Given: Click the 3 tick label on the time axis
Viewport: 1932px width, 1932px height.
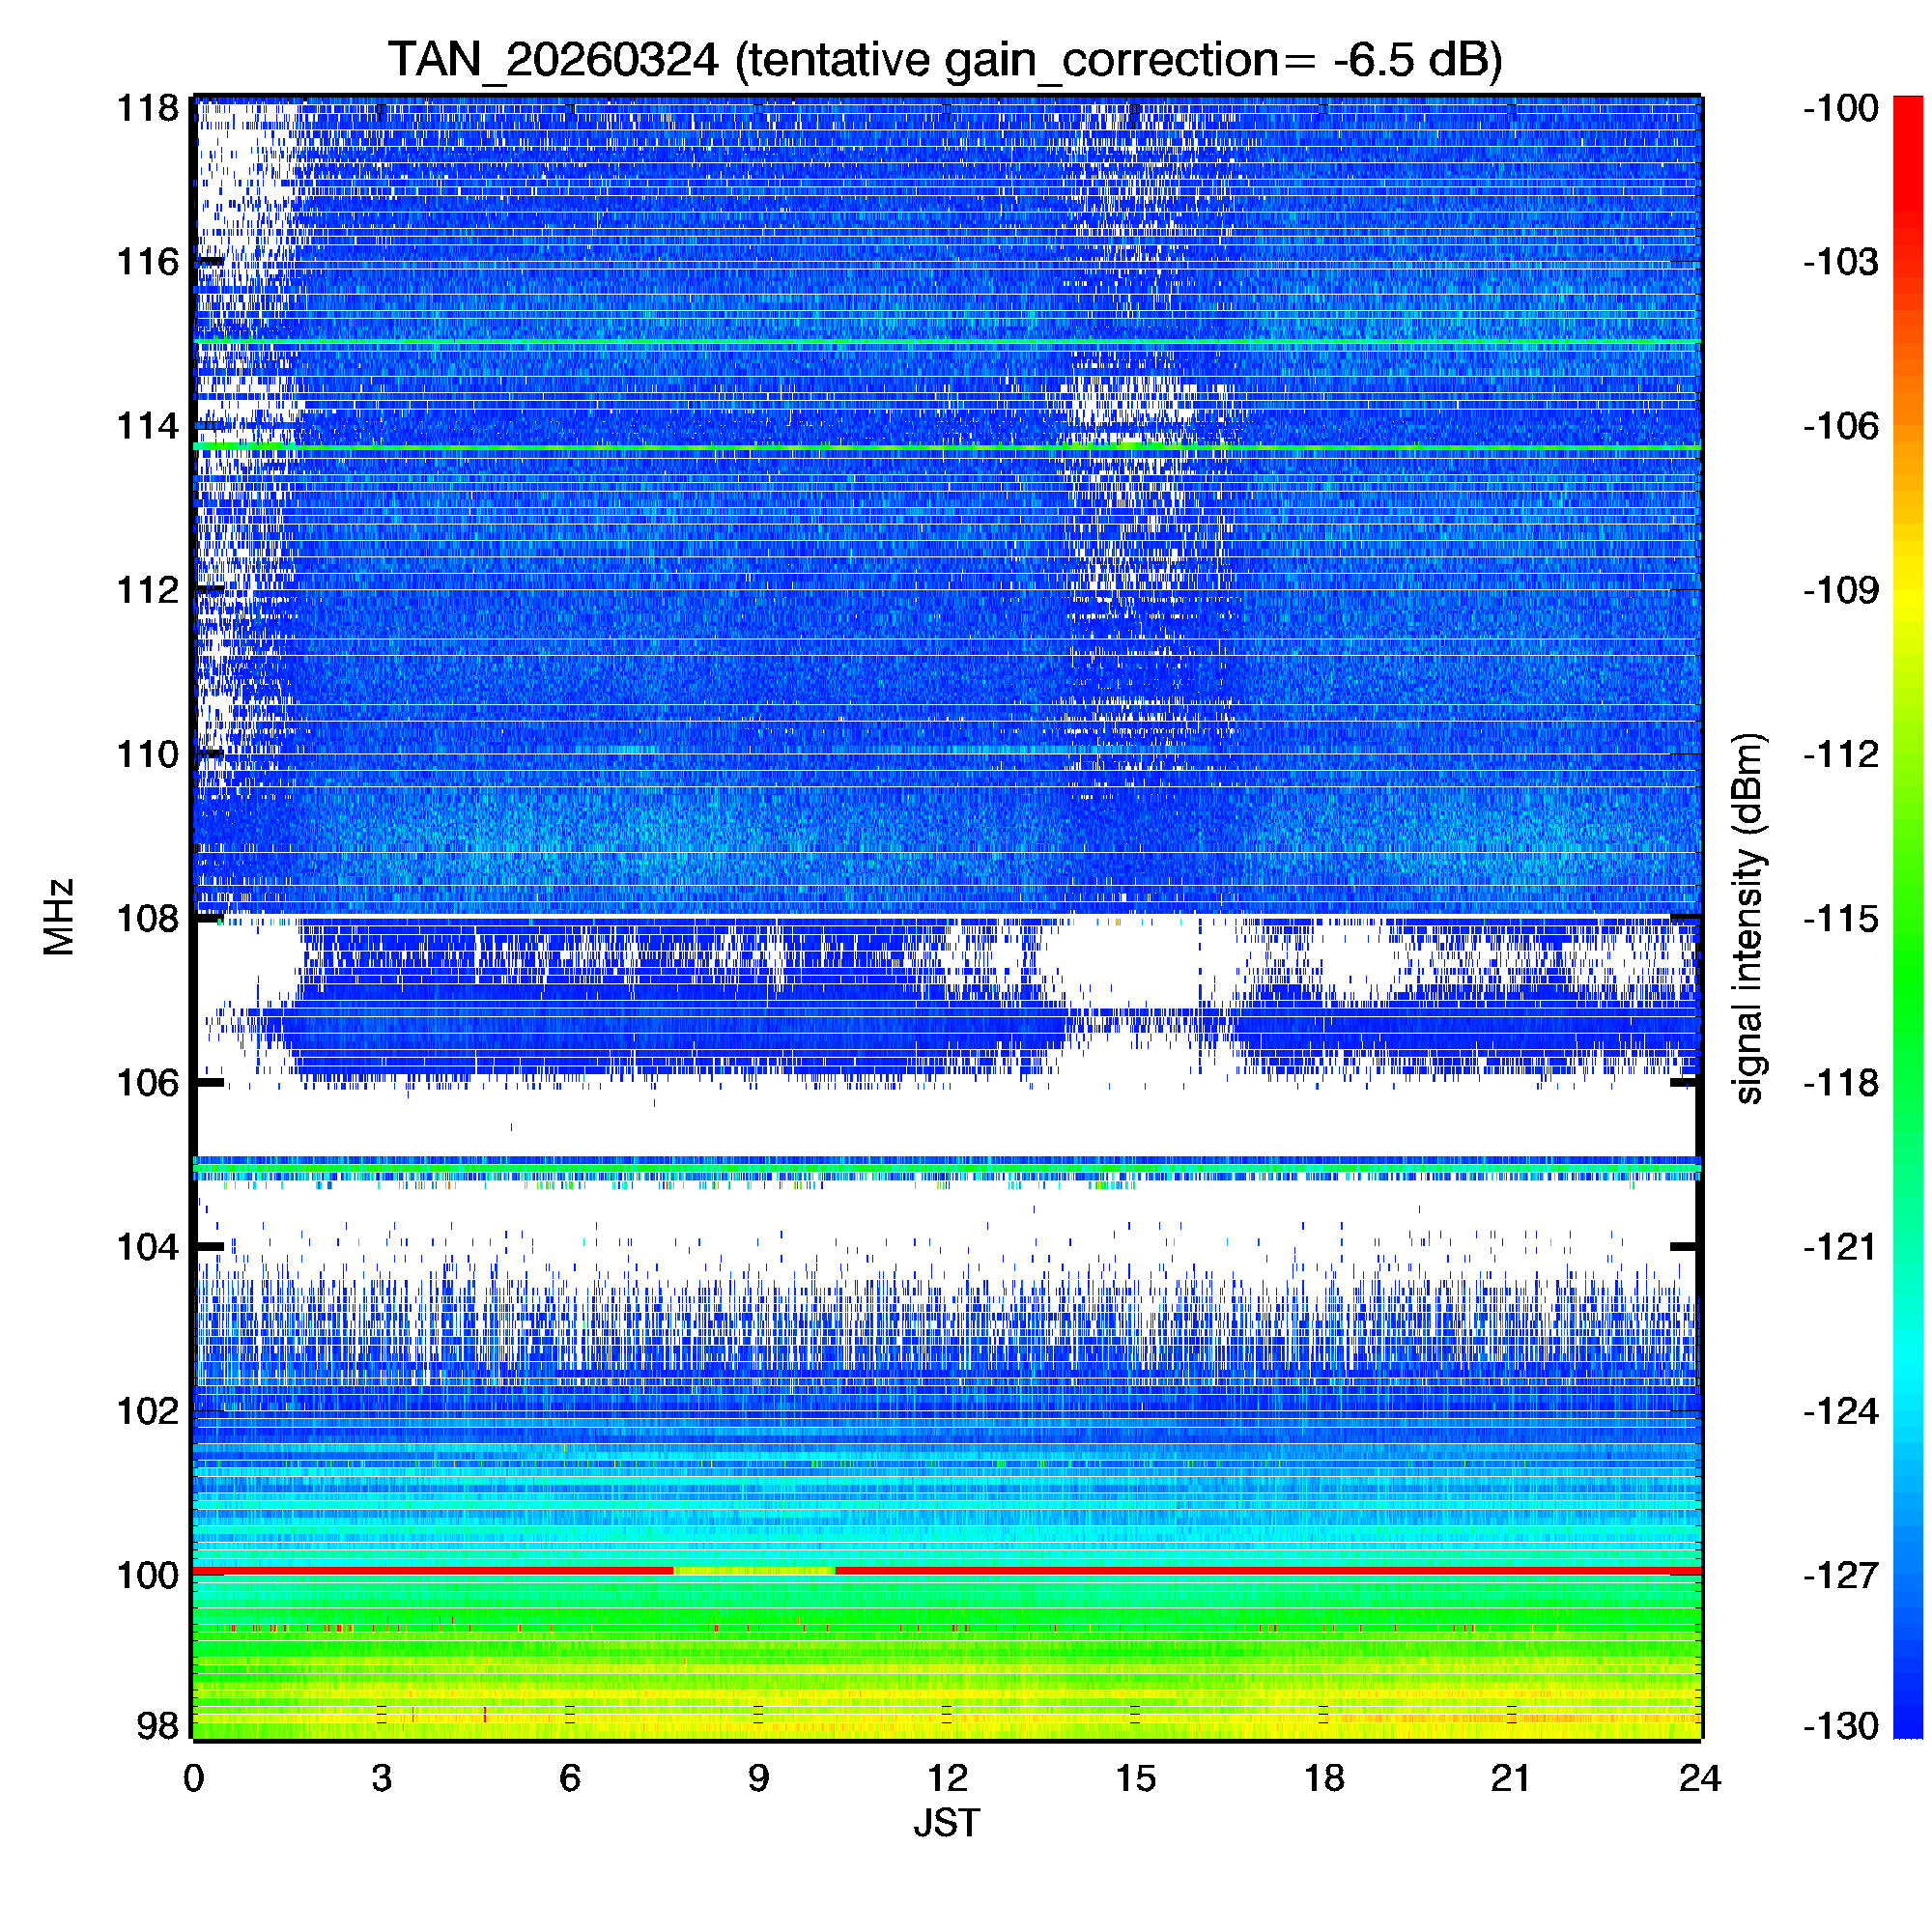Looking at the screenshot, I should pos(381,1778).
